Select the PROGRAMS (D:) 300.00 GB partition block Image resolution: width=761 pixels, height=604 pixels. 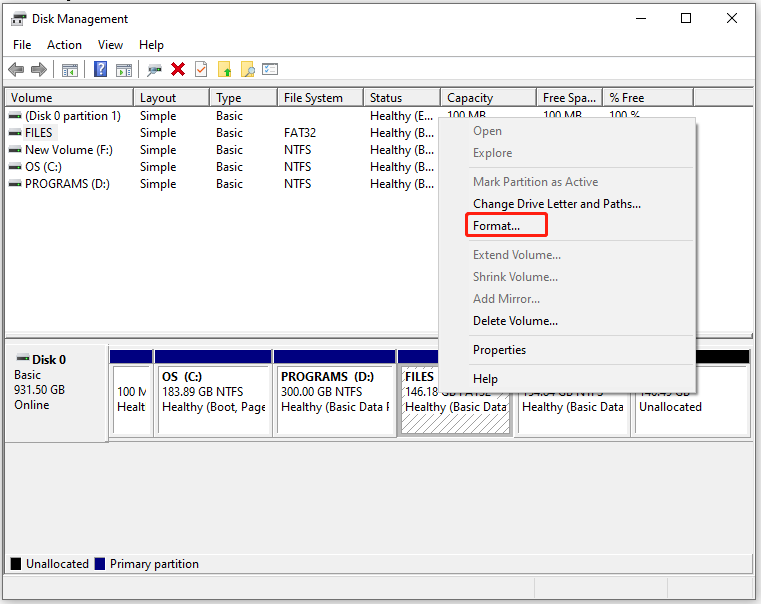335,399
